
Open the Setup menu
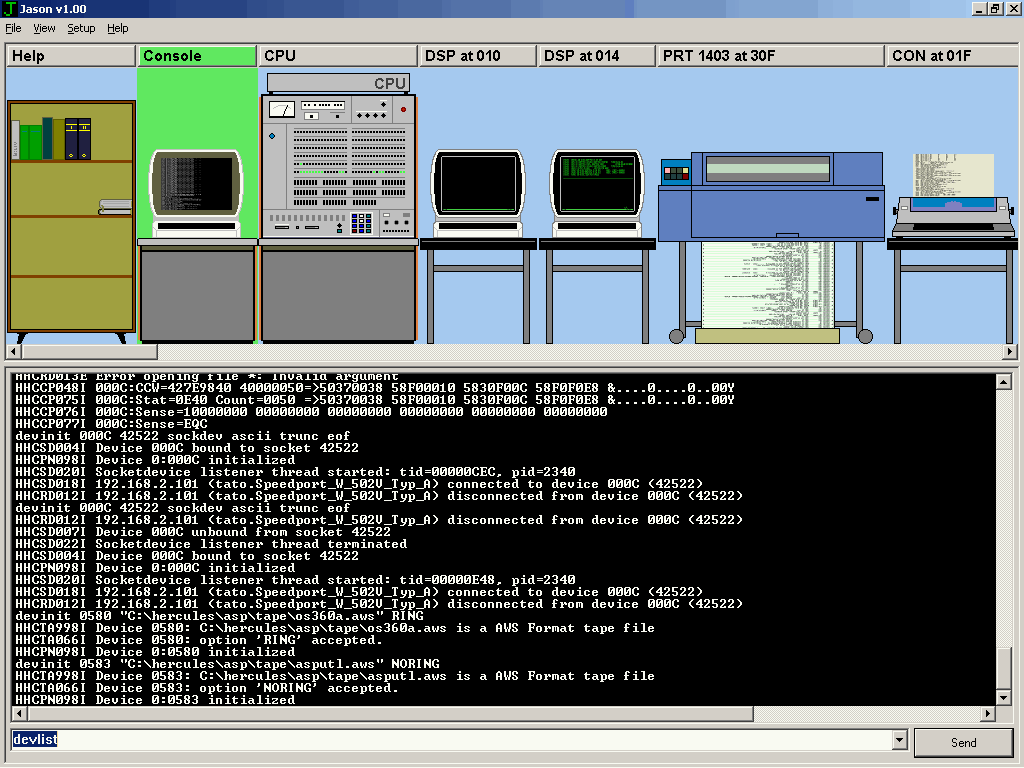81,29
